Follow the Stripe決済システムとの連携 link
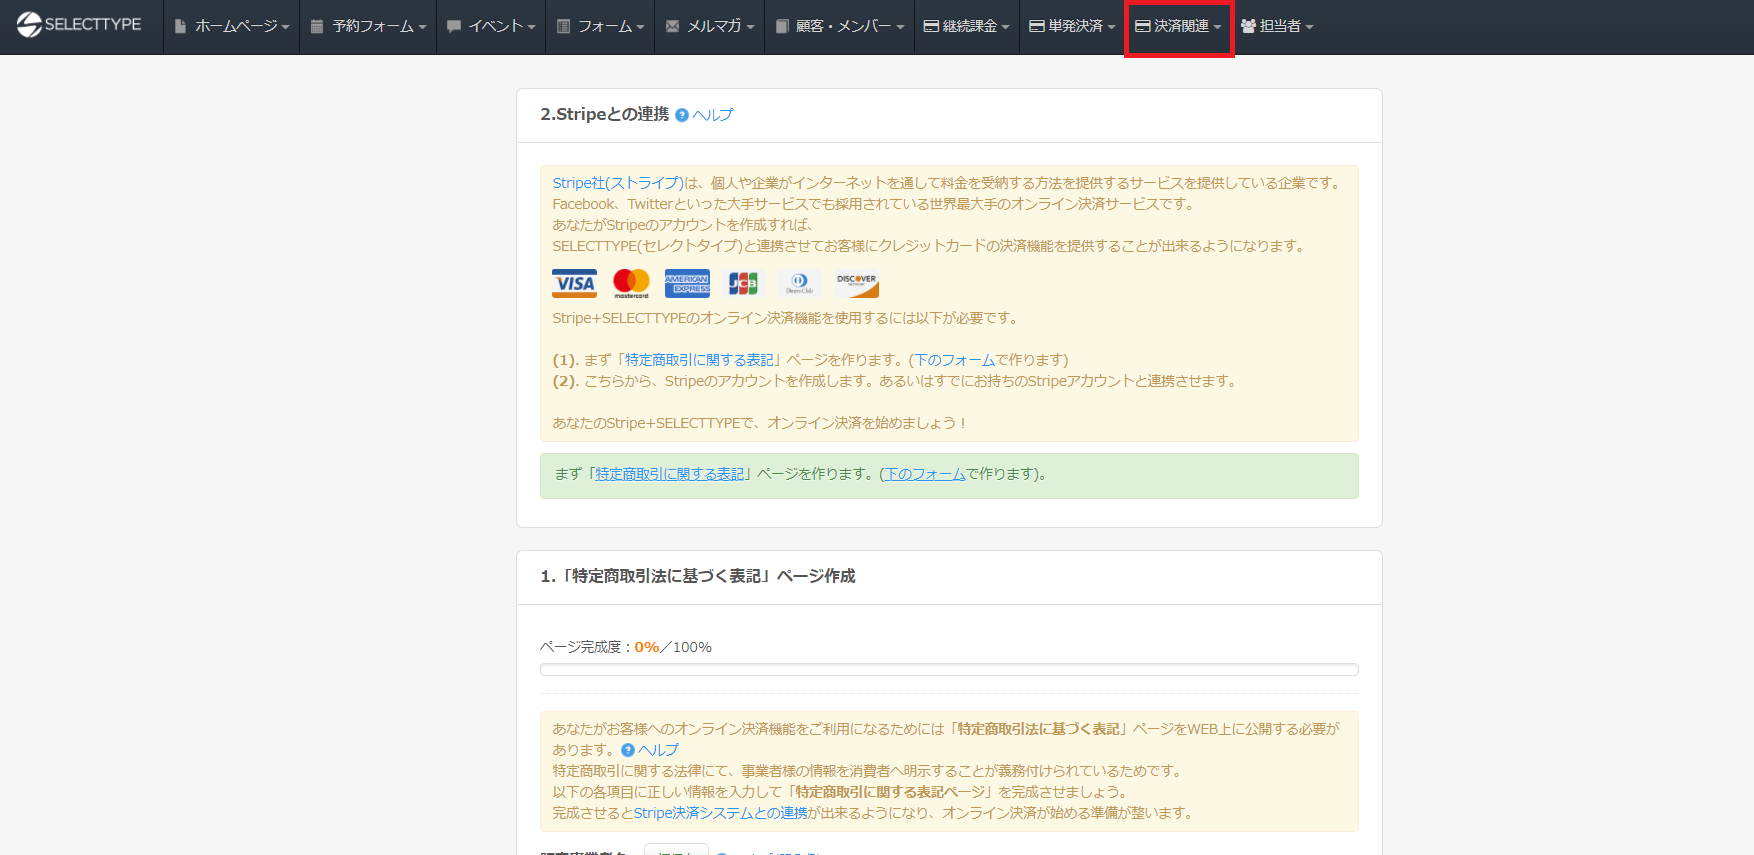Image resolution: width=1754 pixels, height=855 pixels. coord(720,813)
